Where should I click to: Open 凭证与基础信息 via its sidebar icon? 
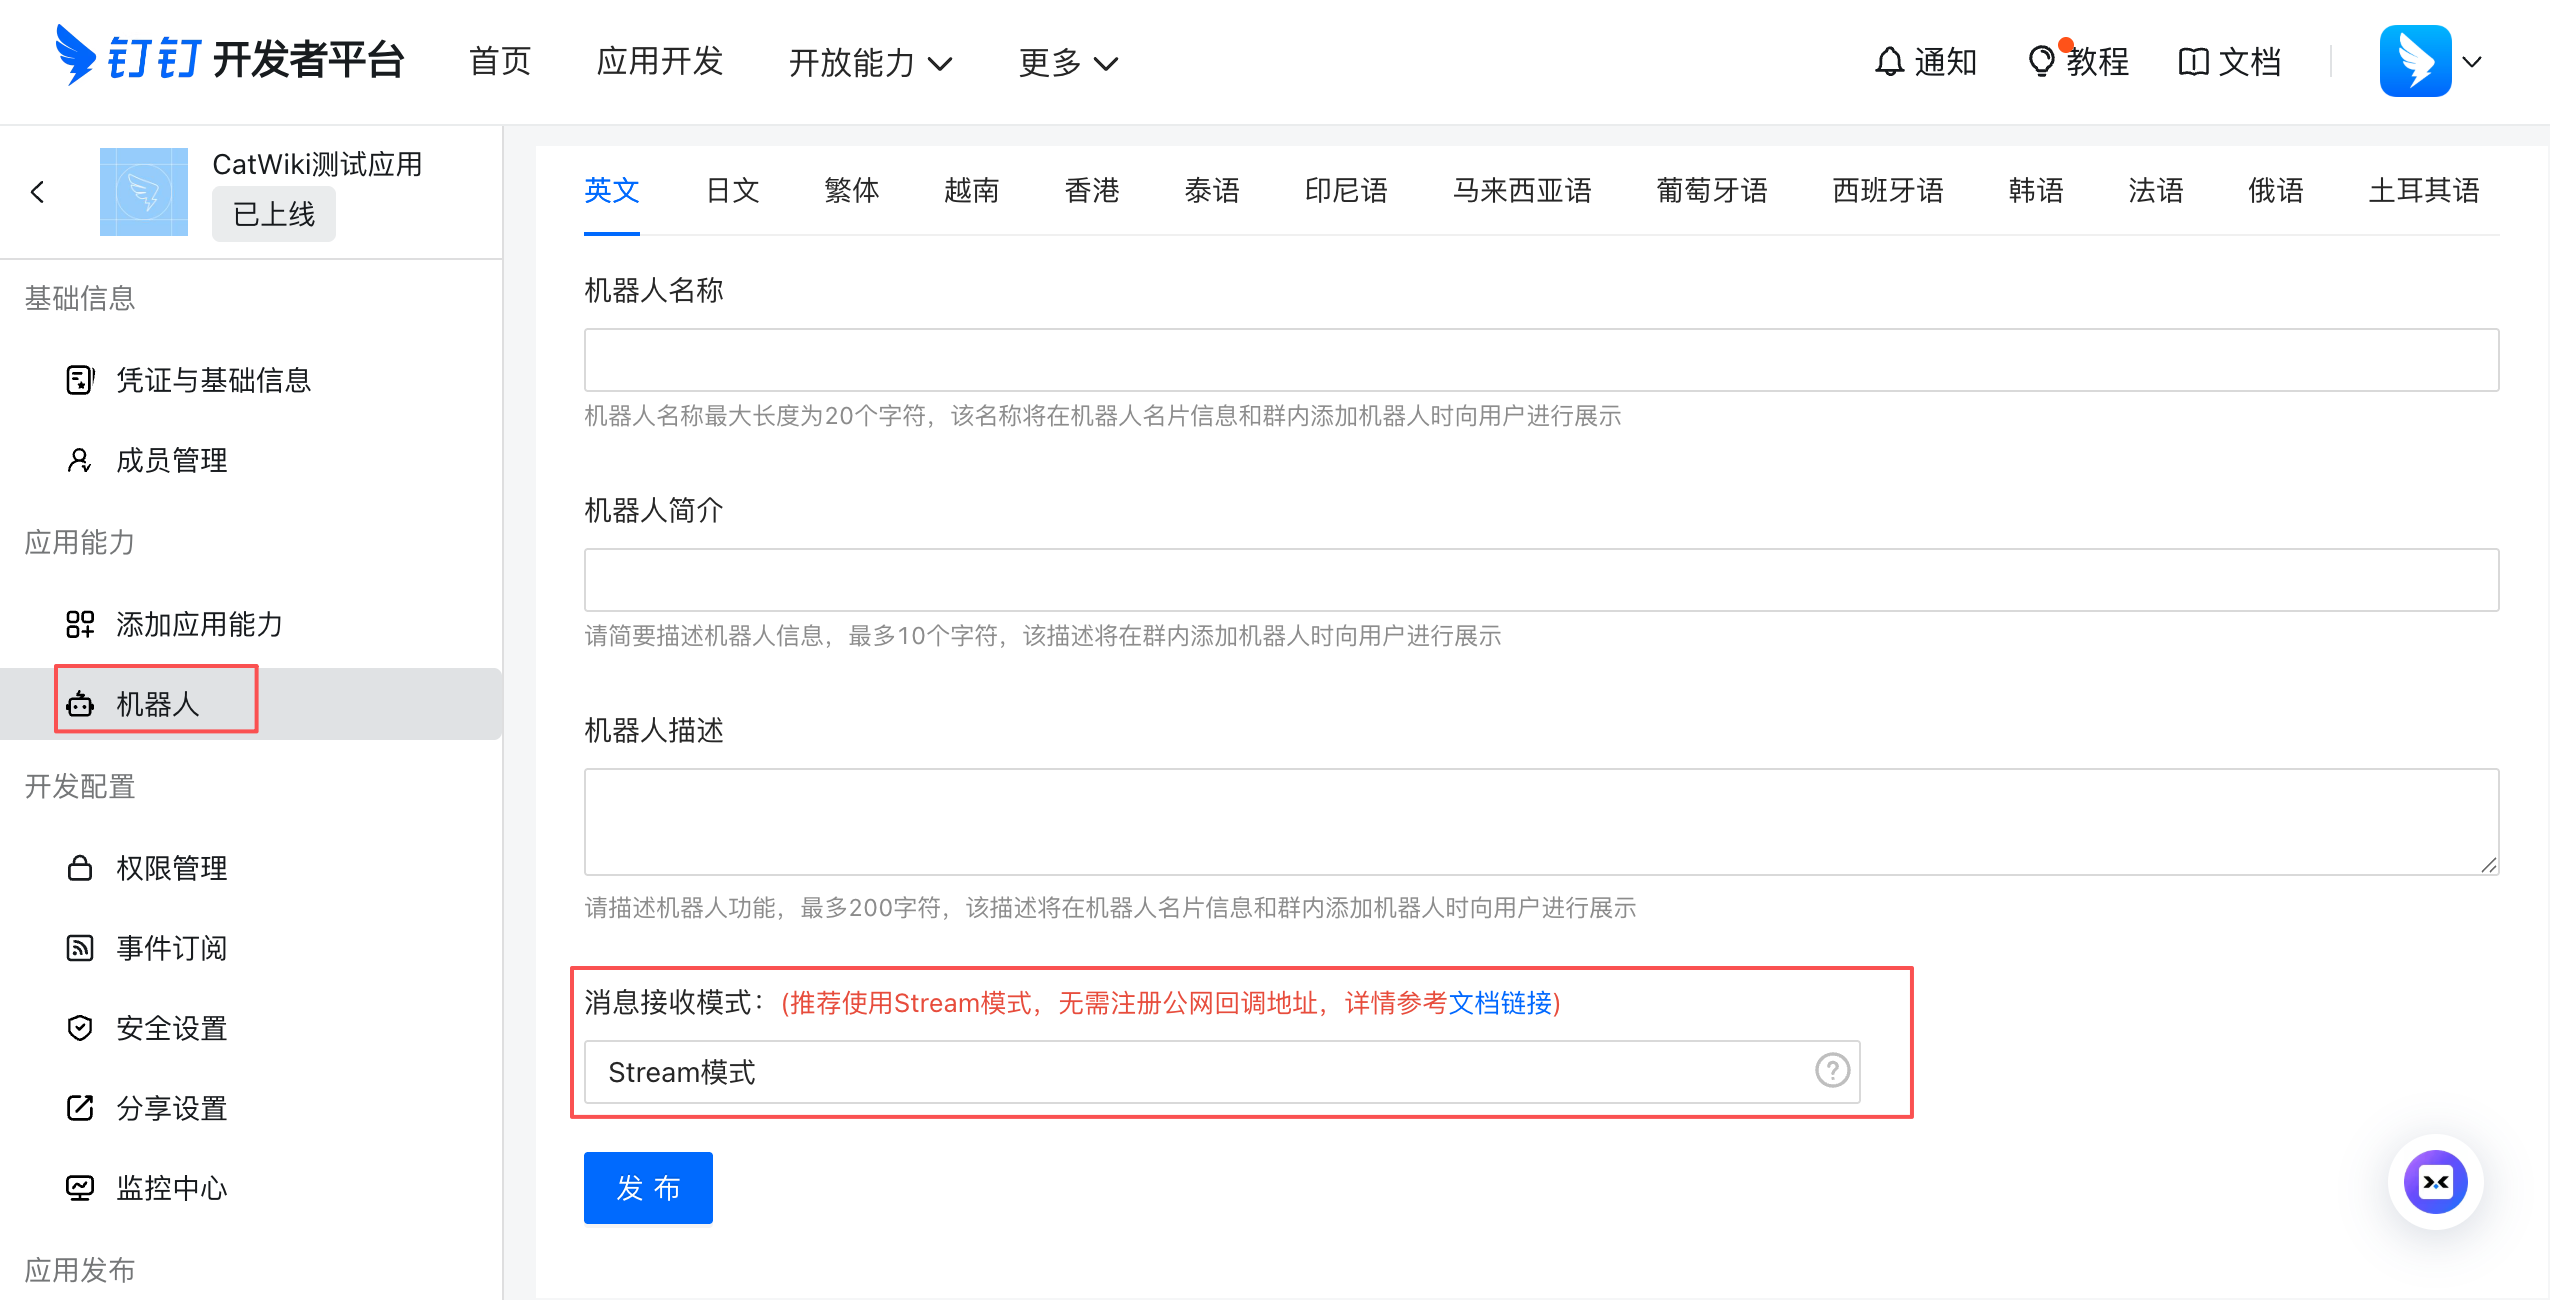[x=80, y=380]
